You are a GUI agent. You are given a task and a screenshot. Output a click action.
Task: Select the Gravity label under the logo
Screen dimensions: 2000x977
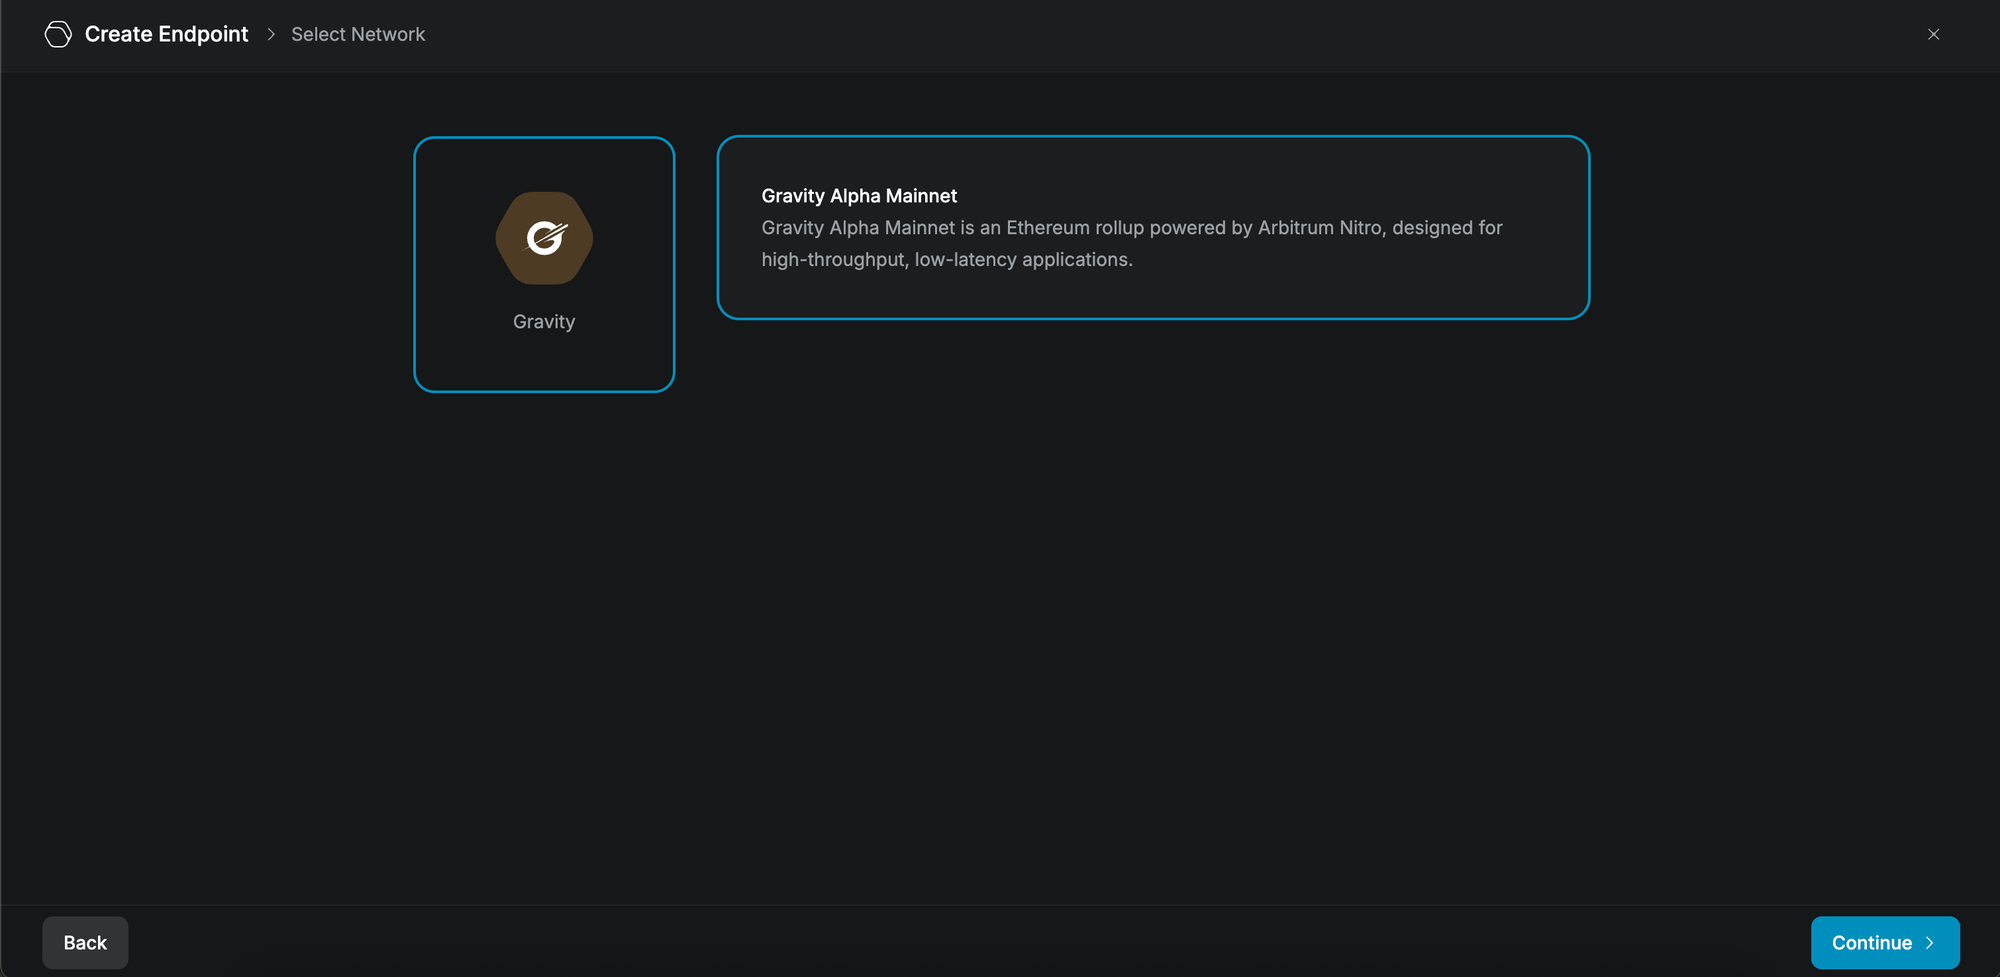544,322
